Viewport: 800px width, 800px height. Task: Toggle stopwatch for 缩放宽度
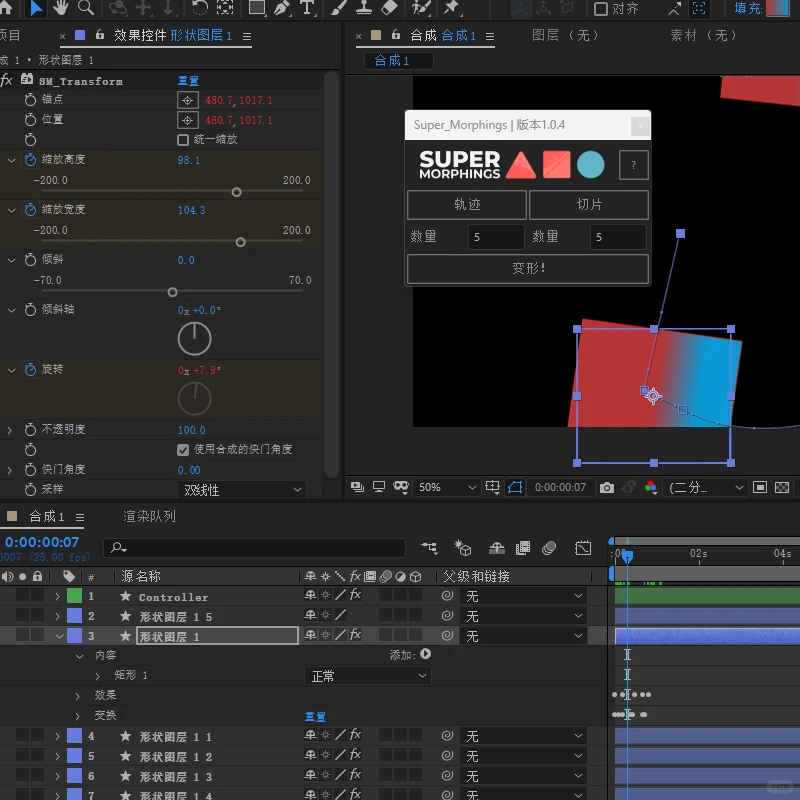pyautogui.click(x=30, y=210)
